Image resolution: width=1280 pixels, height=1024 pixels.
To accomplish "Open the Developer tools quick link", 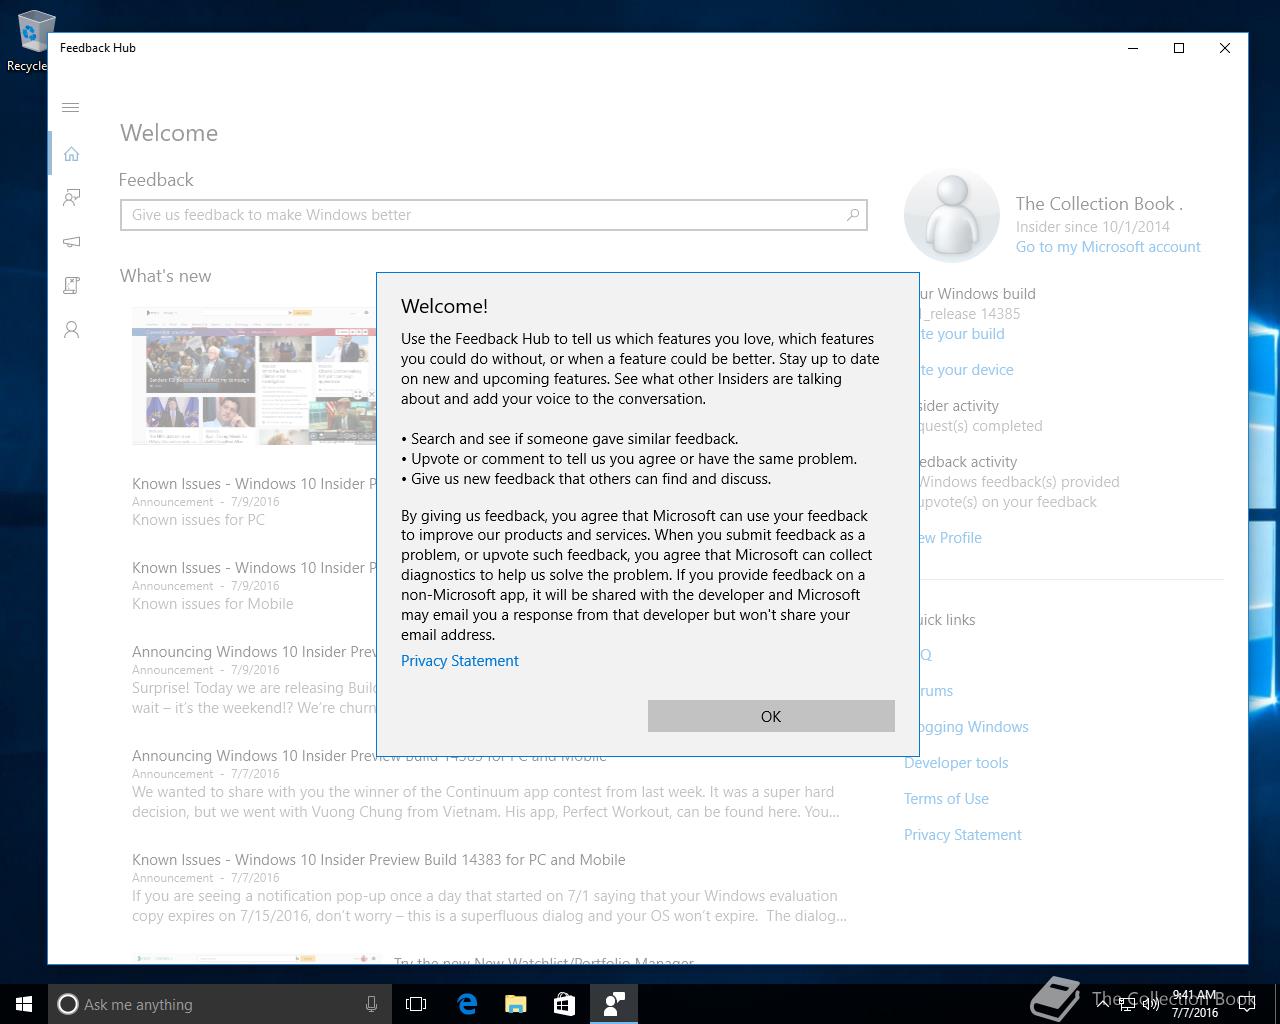I will click(956, 763).
